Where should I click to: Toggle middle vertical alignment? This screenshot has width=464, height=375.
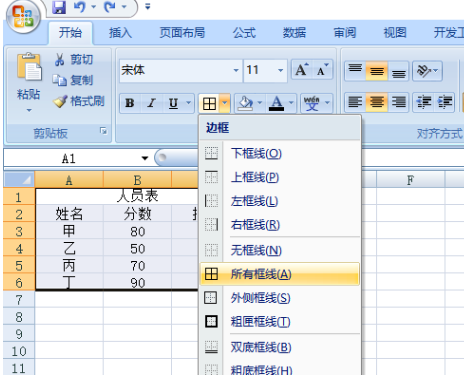coord(377,70)
